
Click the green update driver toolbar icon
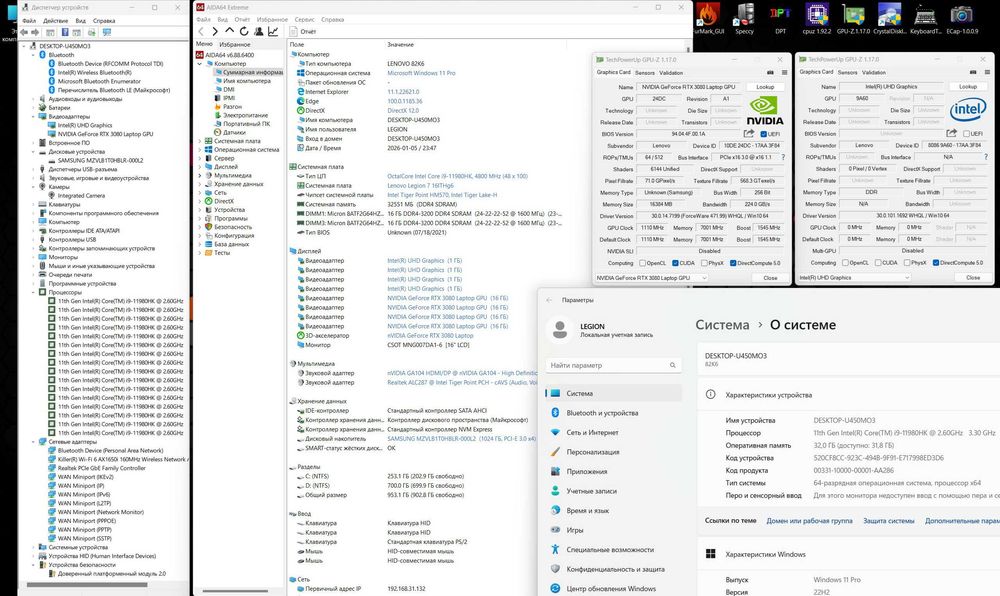(92, 32)
